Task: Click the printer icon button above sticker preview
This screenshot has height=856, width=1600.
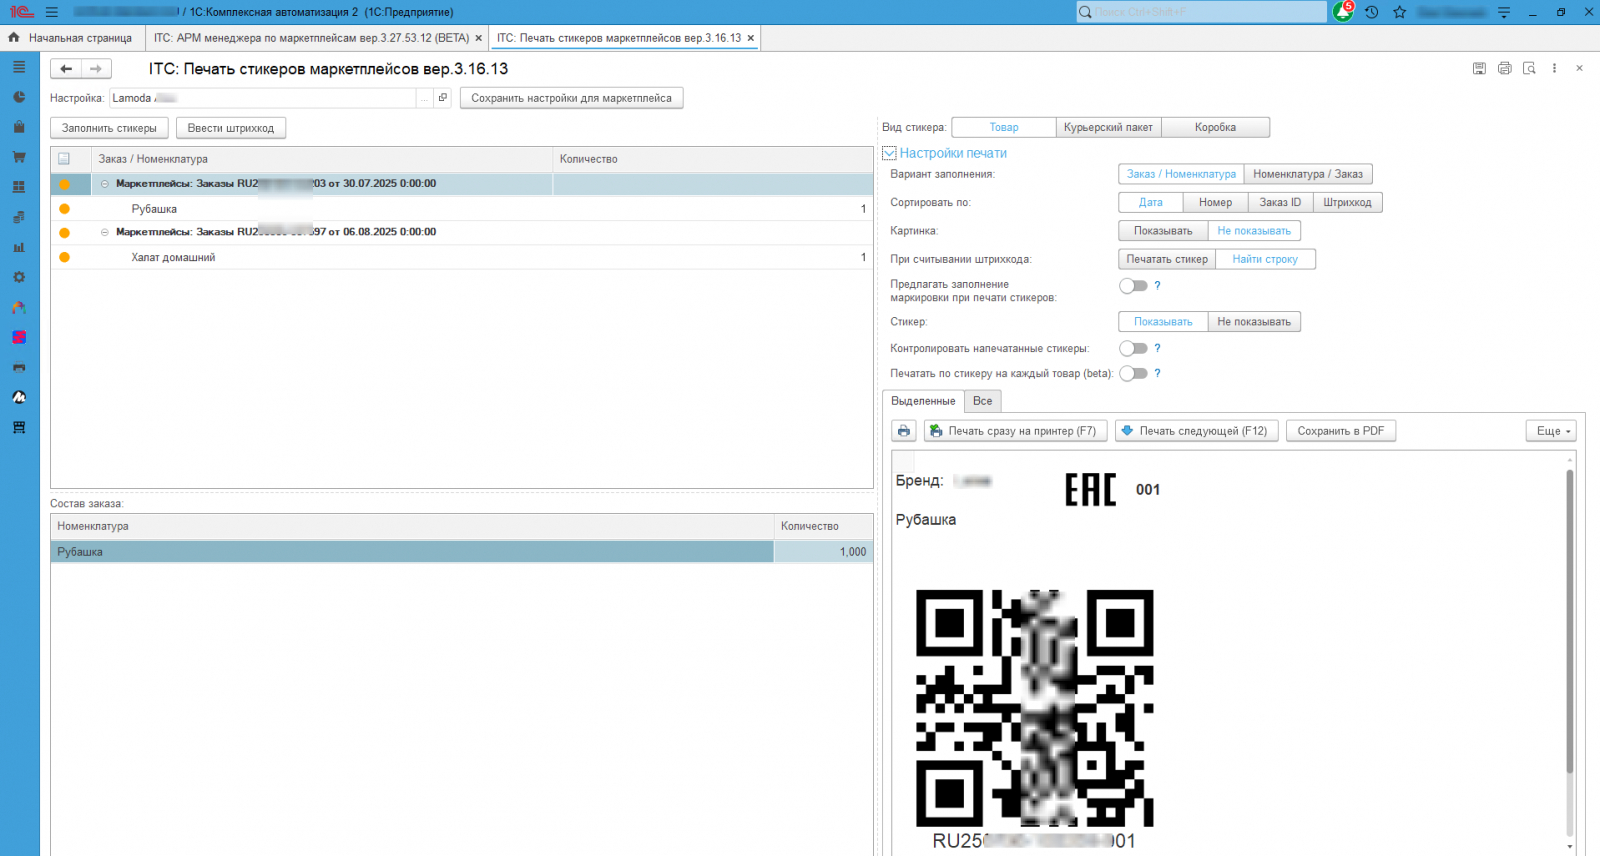Action: pos(904,431)
